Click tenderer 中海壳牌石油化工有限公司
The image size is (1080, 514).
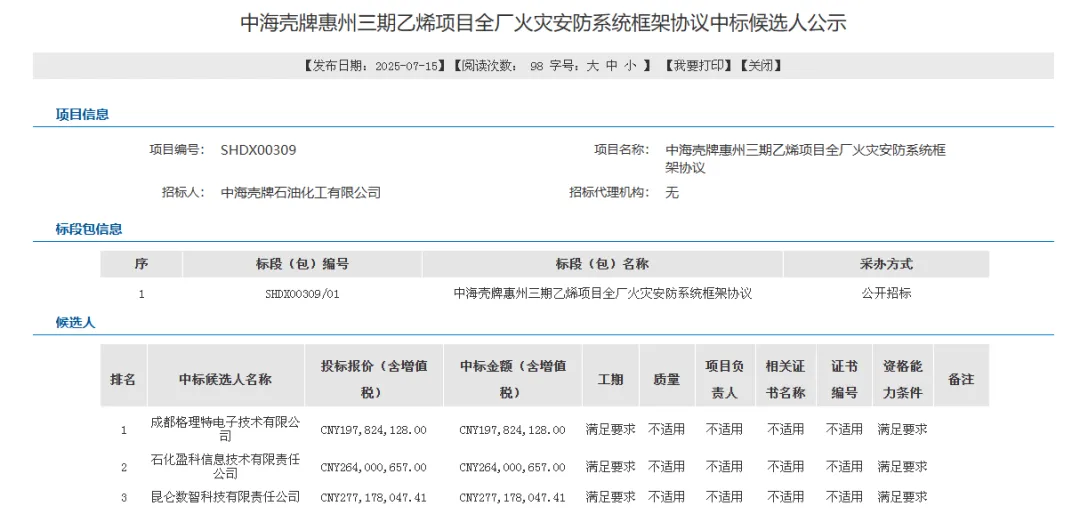click(300, 193)
